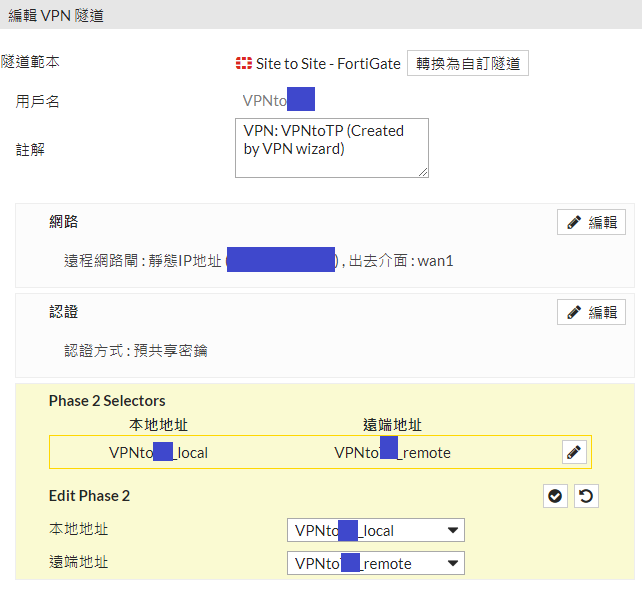The image size is (642, 589).
Task: Confirm Edit Phase 2 with checkmark icon
Action: coord(555,496)
